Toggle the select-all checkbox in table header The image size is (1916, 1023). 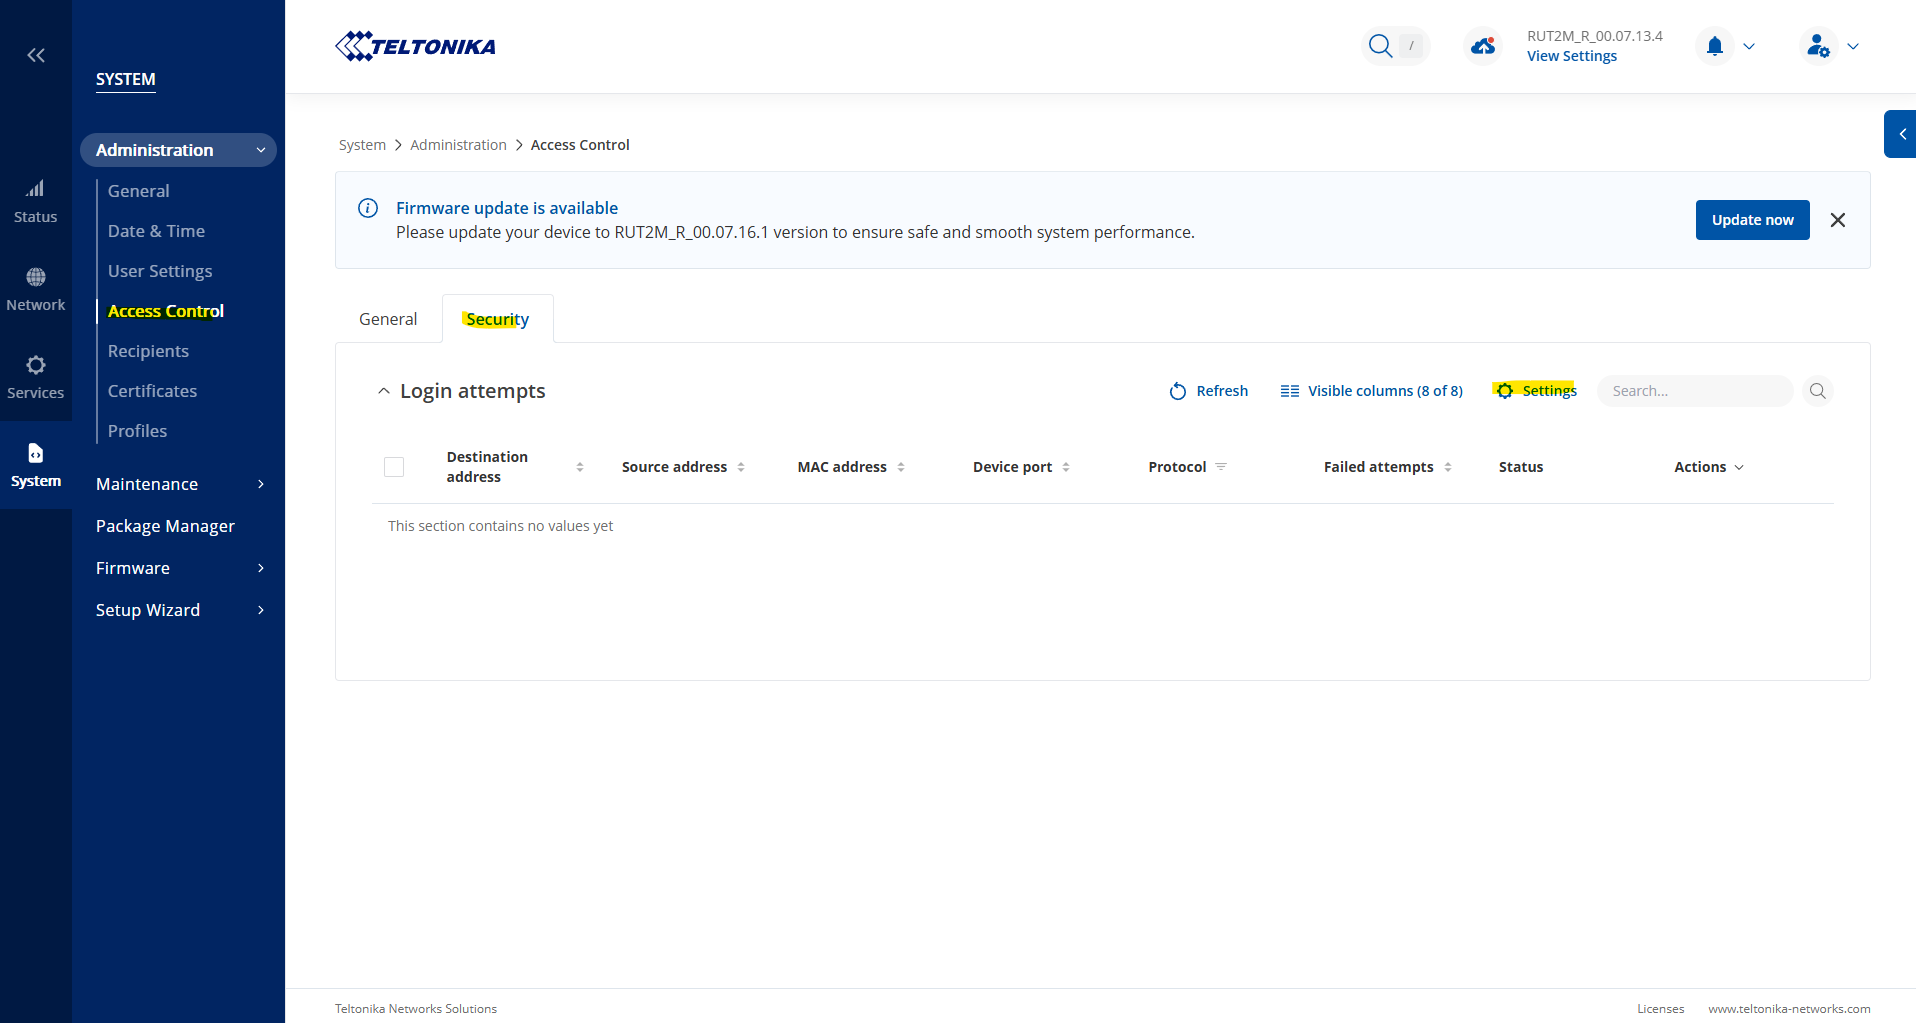pyautogui.click(x=394, y=467)
